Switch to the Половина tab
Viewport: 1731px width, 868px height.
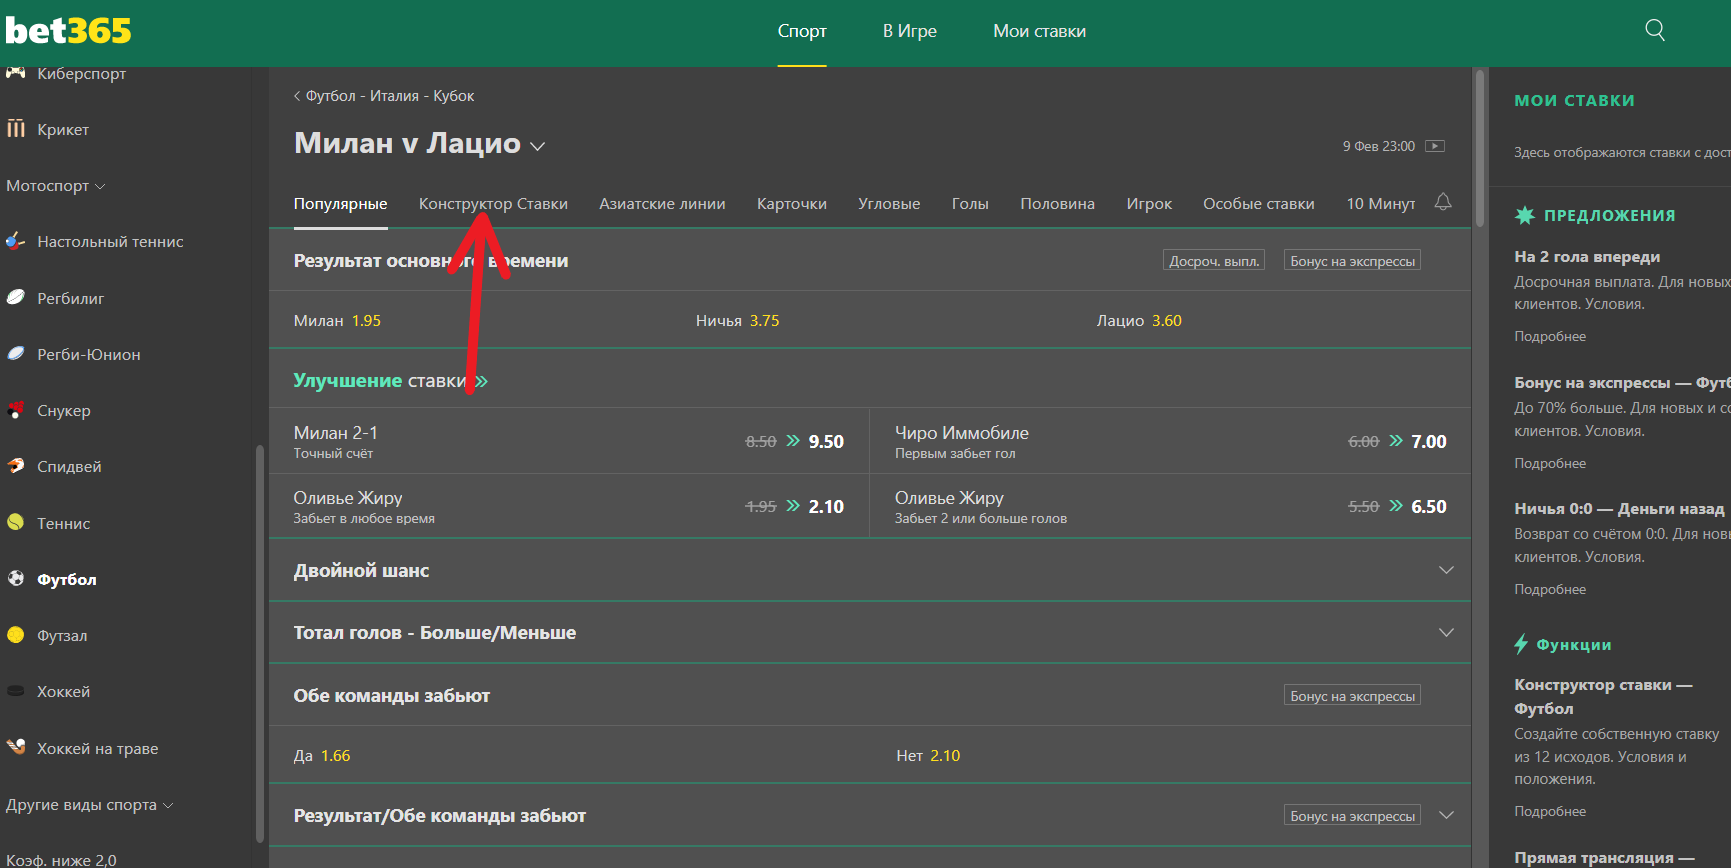pos(1057,203)
